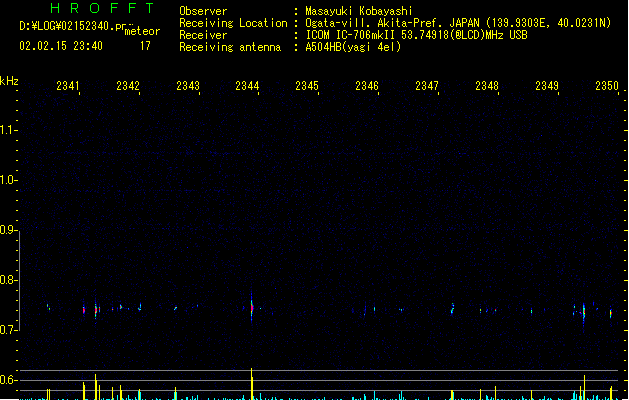
Task: Click the kHz axis unit label
Action: (9, 81)
